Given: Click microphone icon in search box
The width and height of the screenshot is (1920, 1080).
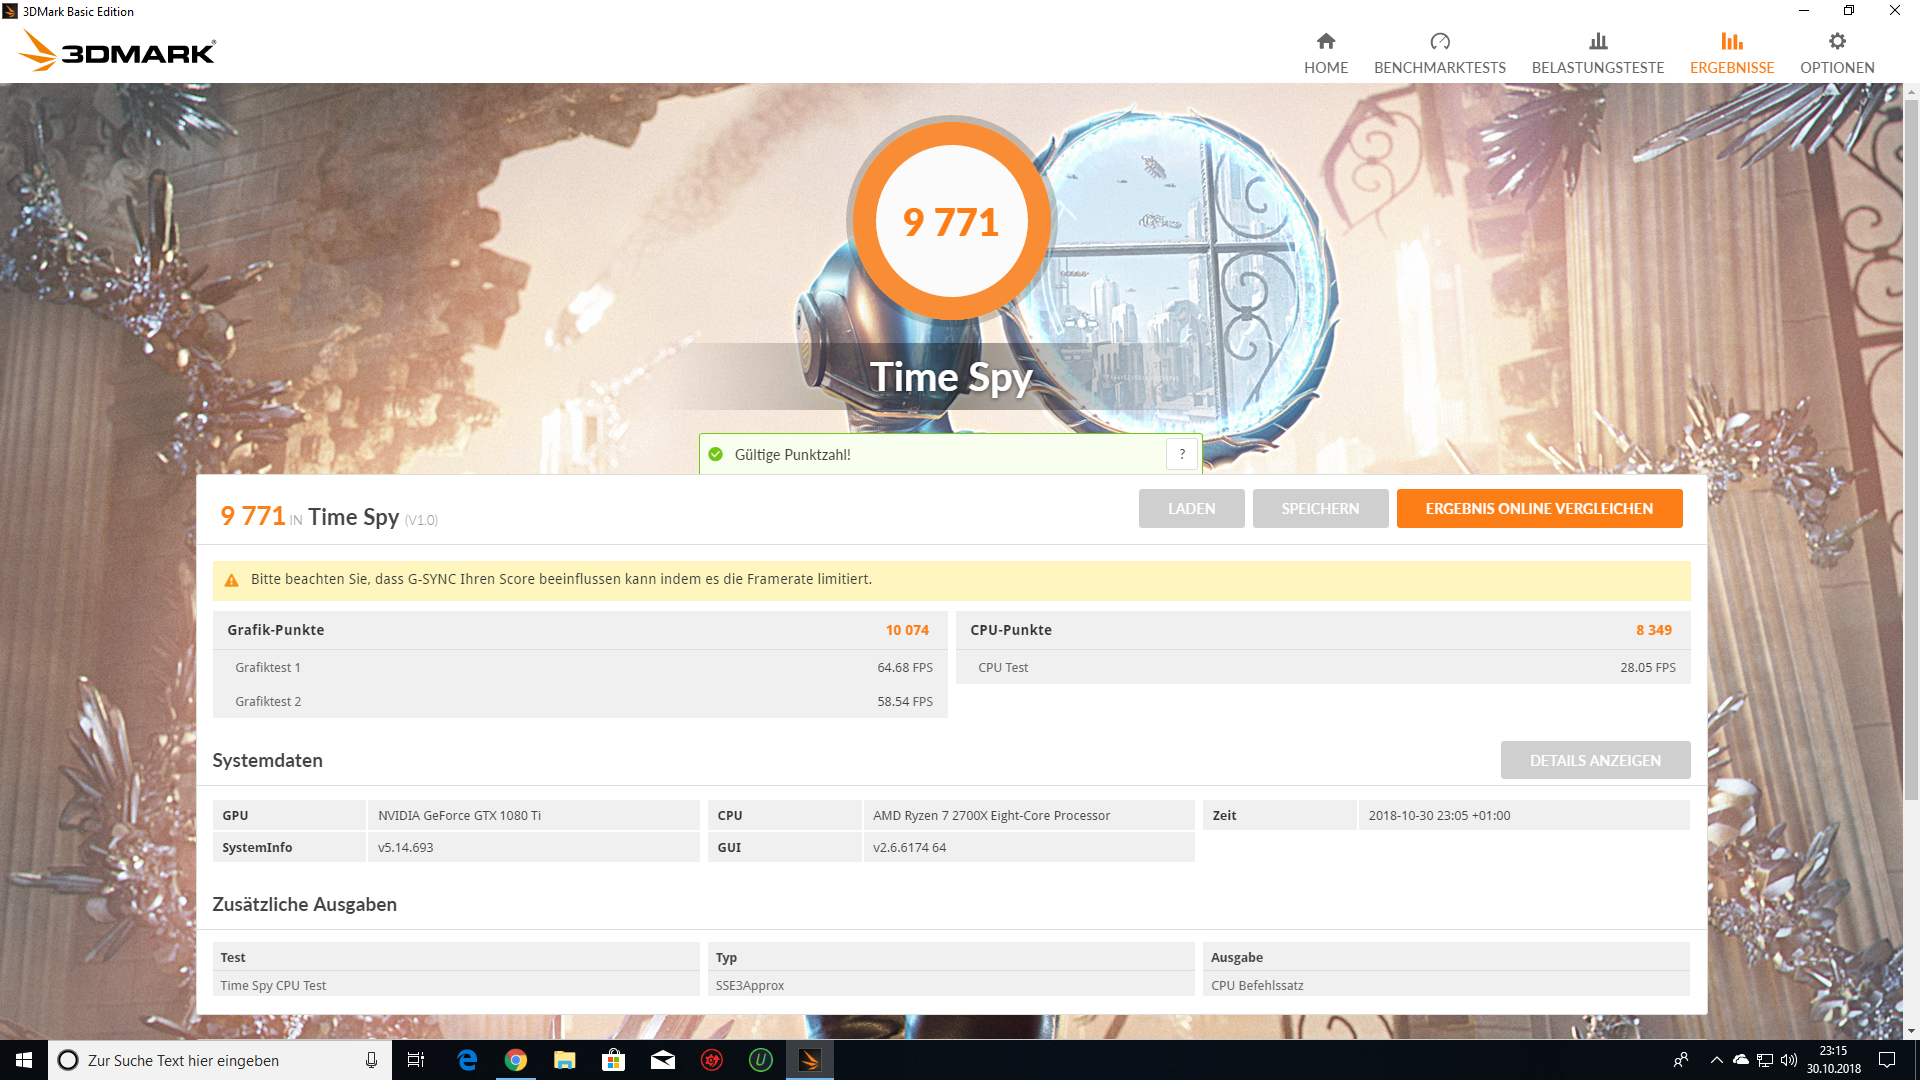Looking at the screenshot, I should 371,1060.
